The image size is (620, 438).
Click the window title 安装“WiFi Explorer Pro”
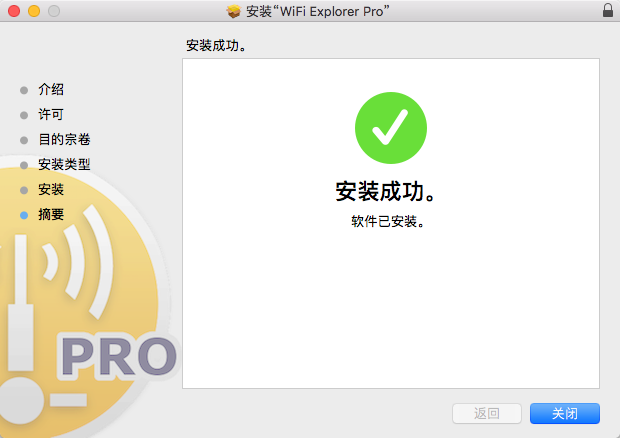318,11
